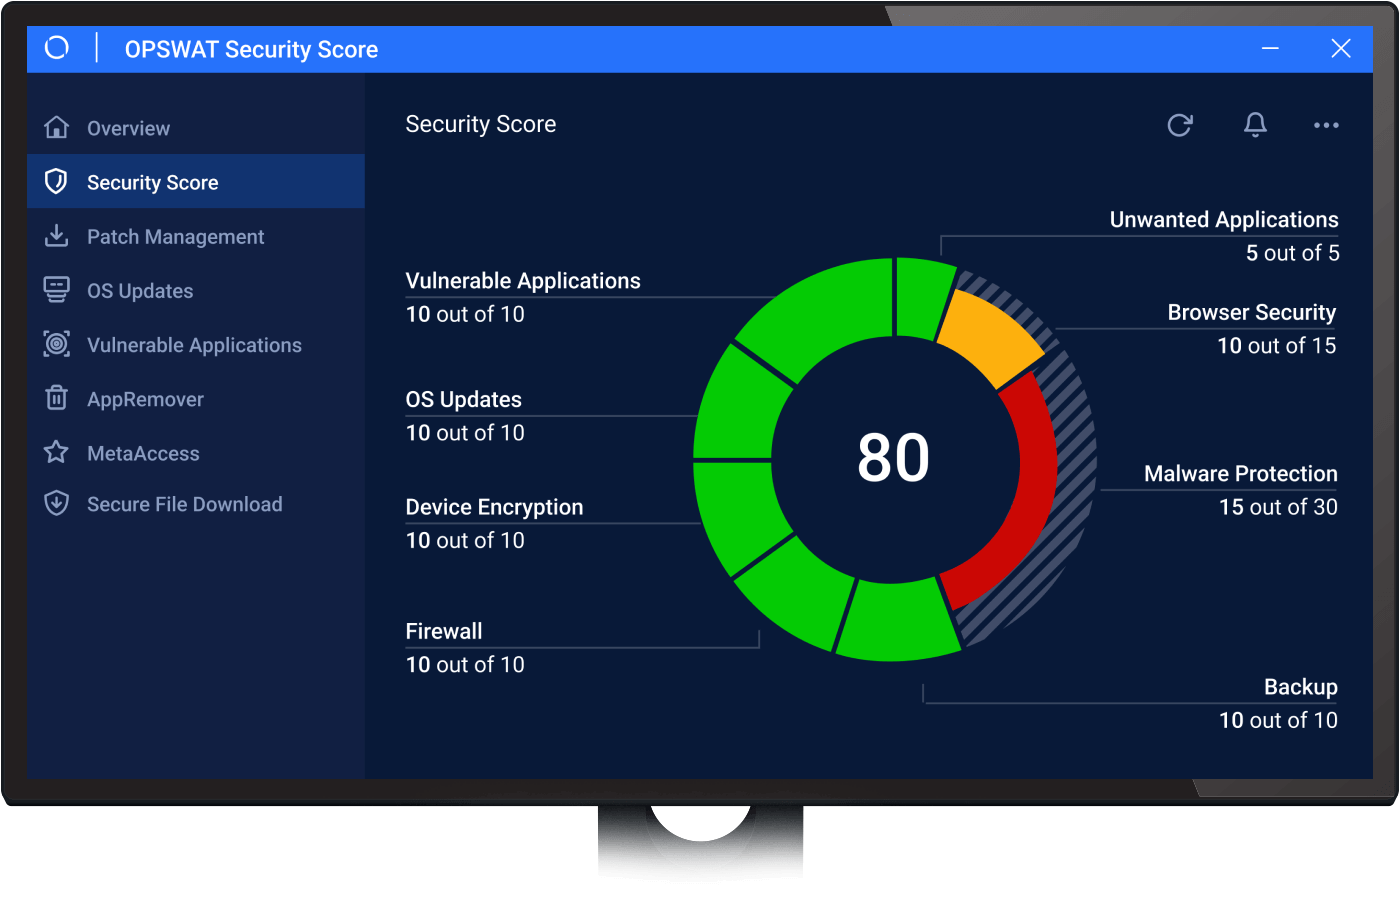Click the Secure File Download shield icon
The width and height of the screenshot is (1400, 920).
coord(57,502)
